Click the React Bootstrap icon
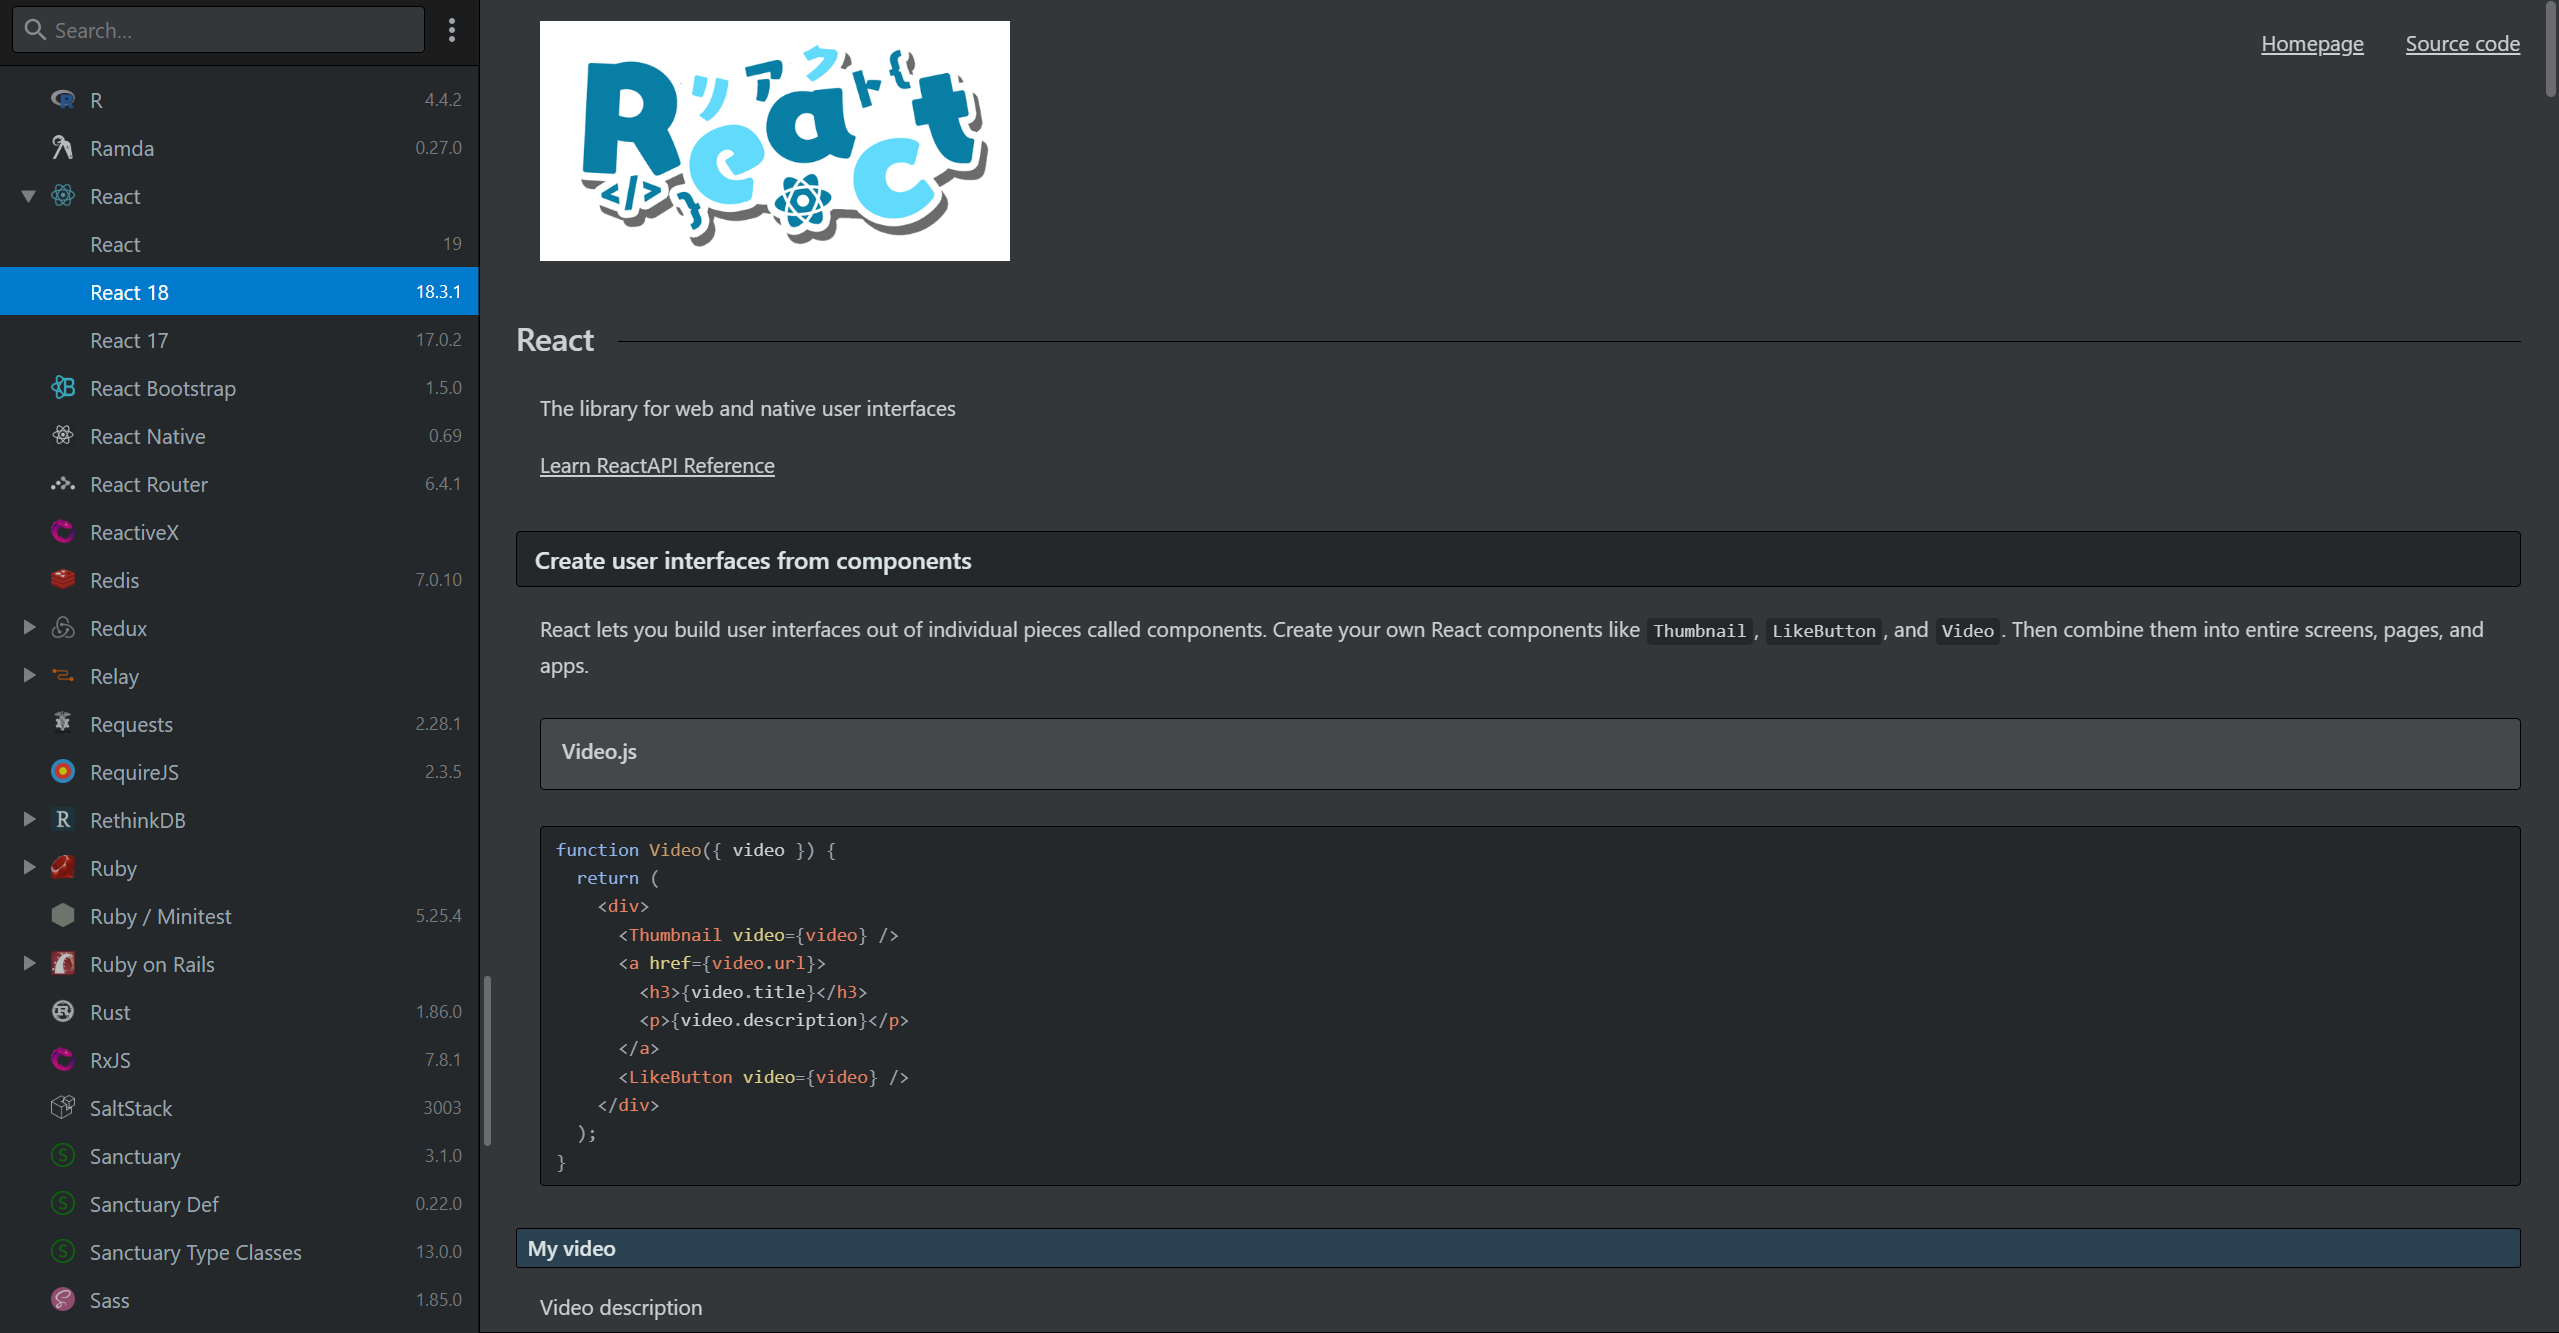This screenshot has width=2559, height=1333. coord(62,388)
